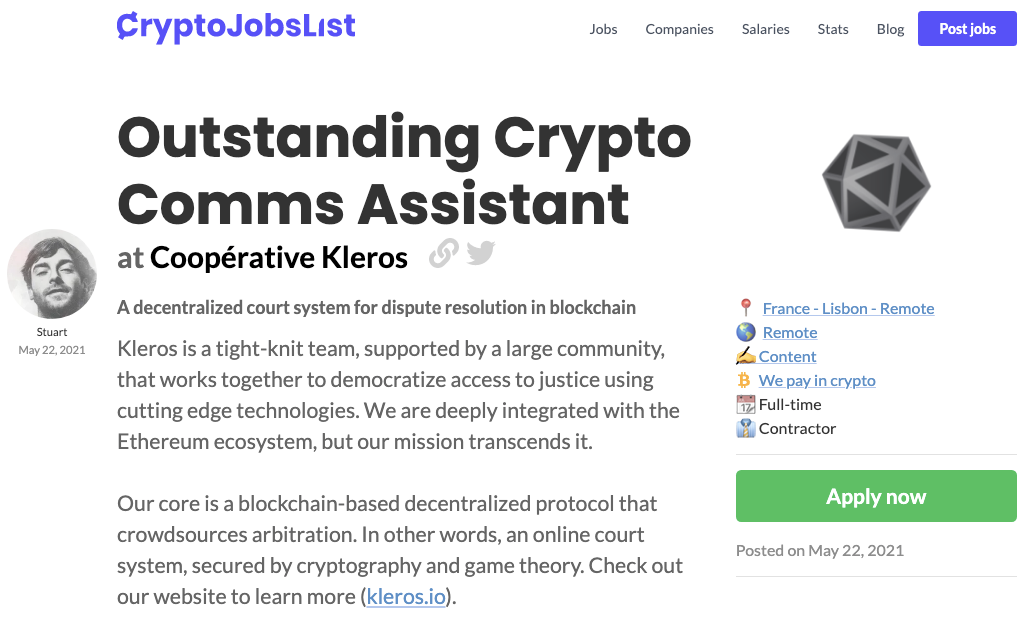The width and height of the screenshot is (1027, 617).
Task: Click the green Apply now button
Action: click(876, 496)
